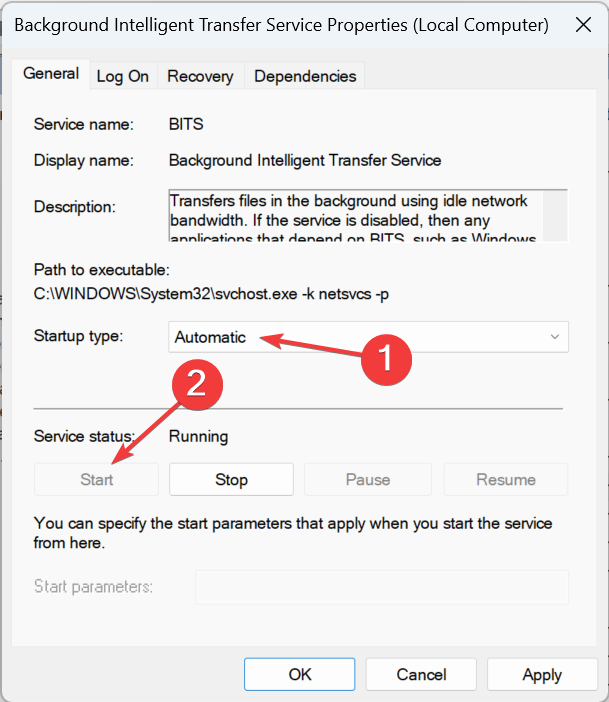Click the red number 1 annotation marker
609x702 pixels.
click(x=386, y=359)
